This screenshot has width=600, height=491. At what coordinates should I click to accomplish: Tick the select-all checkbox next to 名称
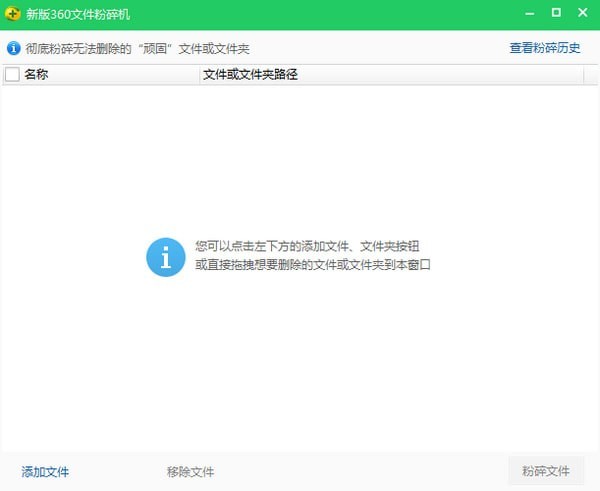(12, 74)
